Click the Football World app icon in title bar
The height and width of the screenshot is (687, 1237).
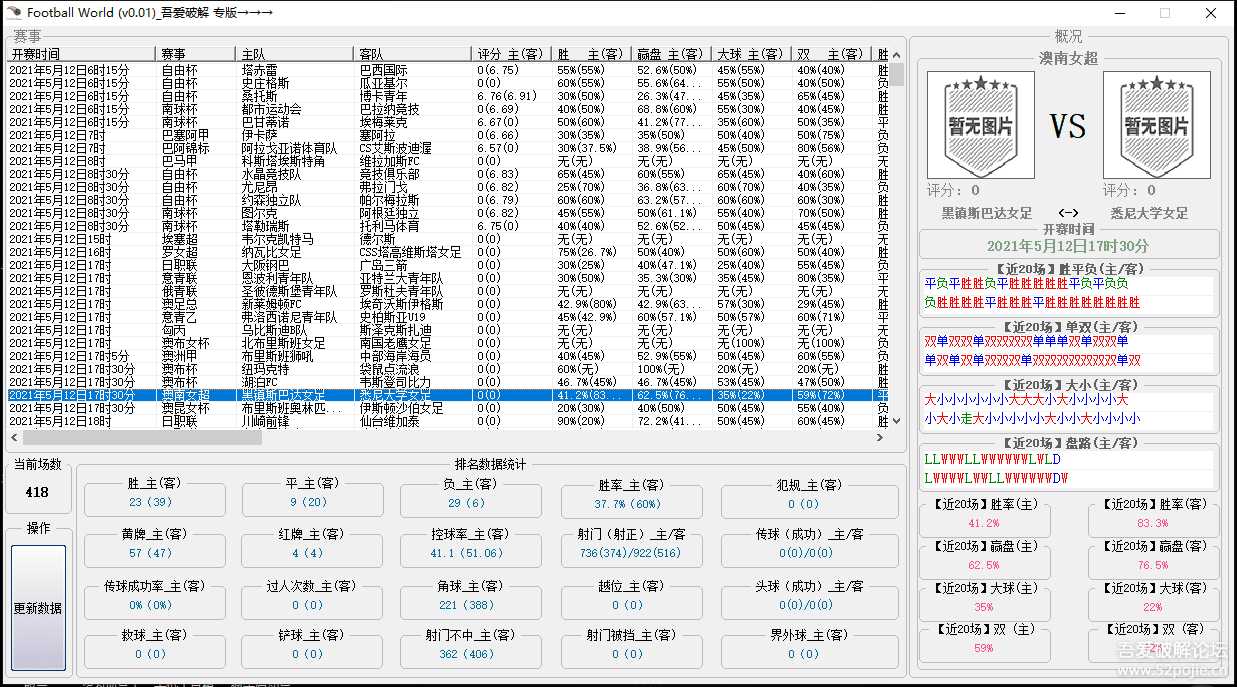click(x=12, y=13)
